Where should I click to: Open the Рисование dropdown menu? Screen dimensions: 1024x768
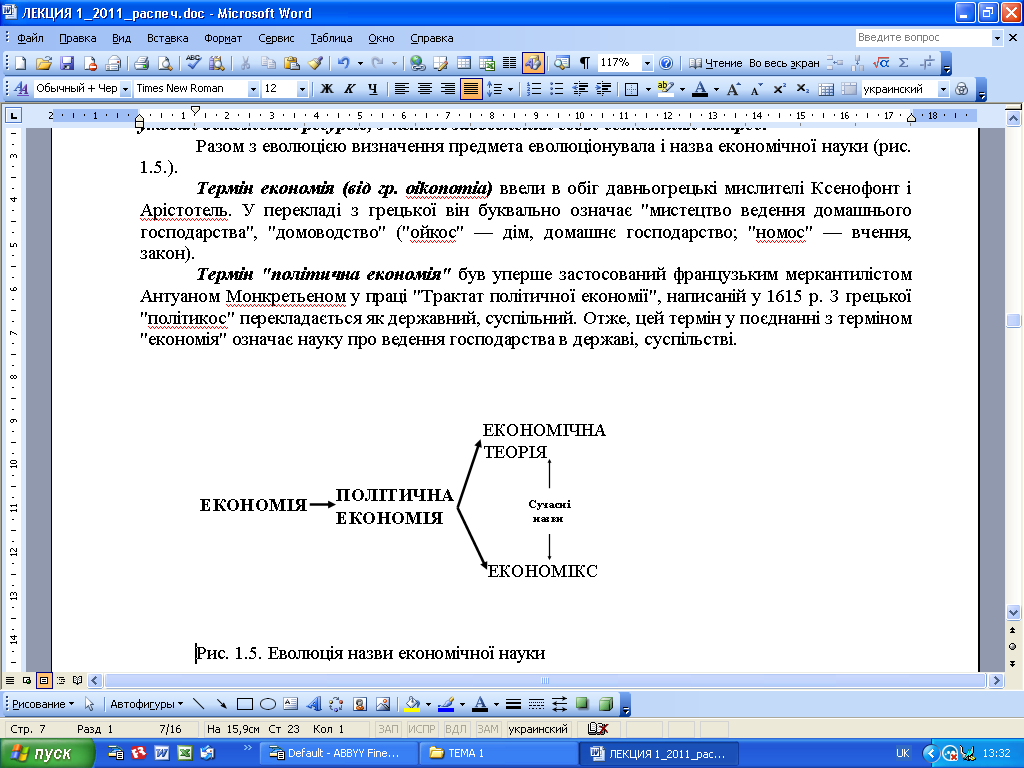[43, 704]
